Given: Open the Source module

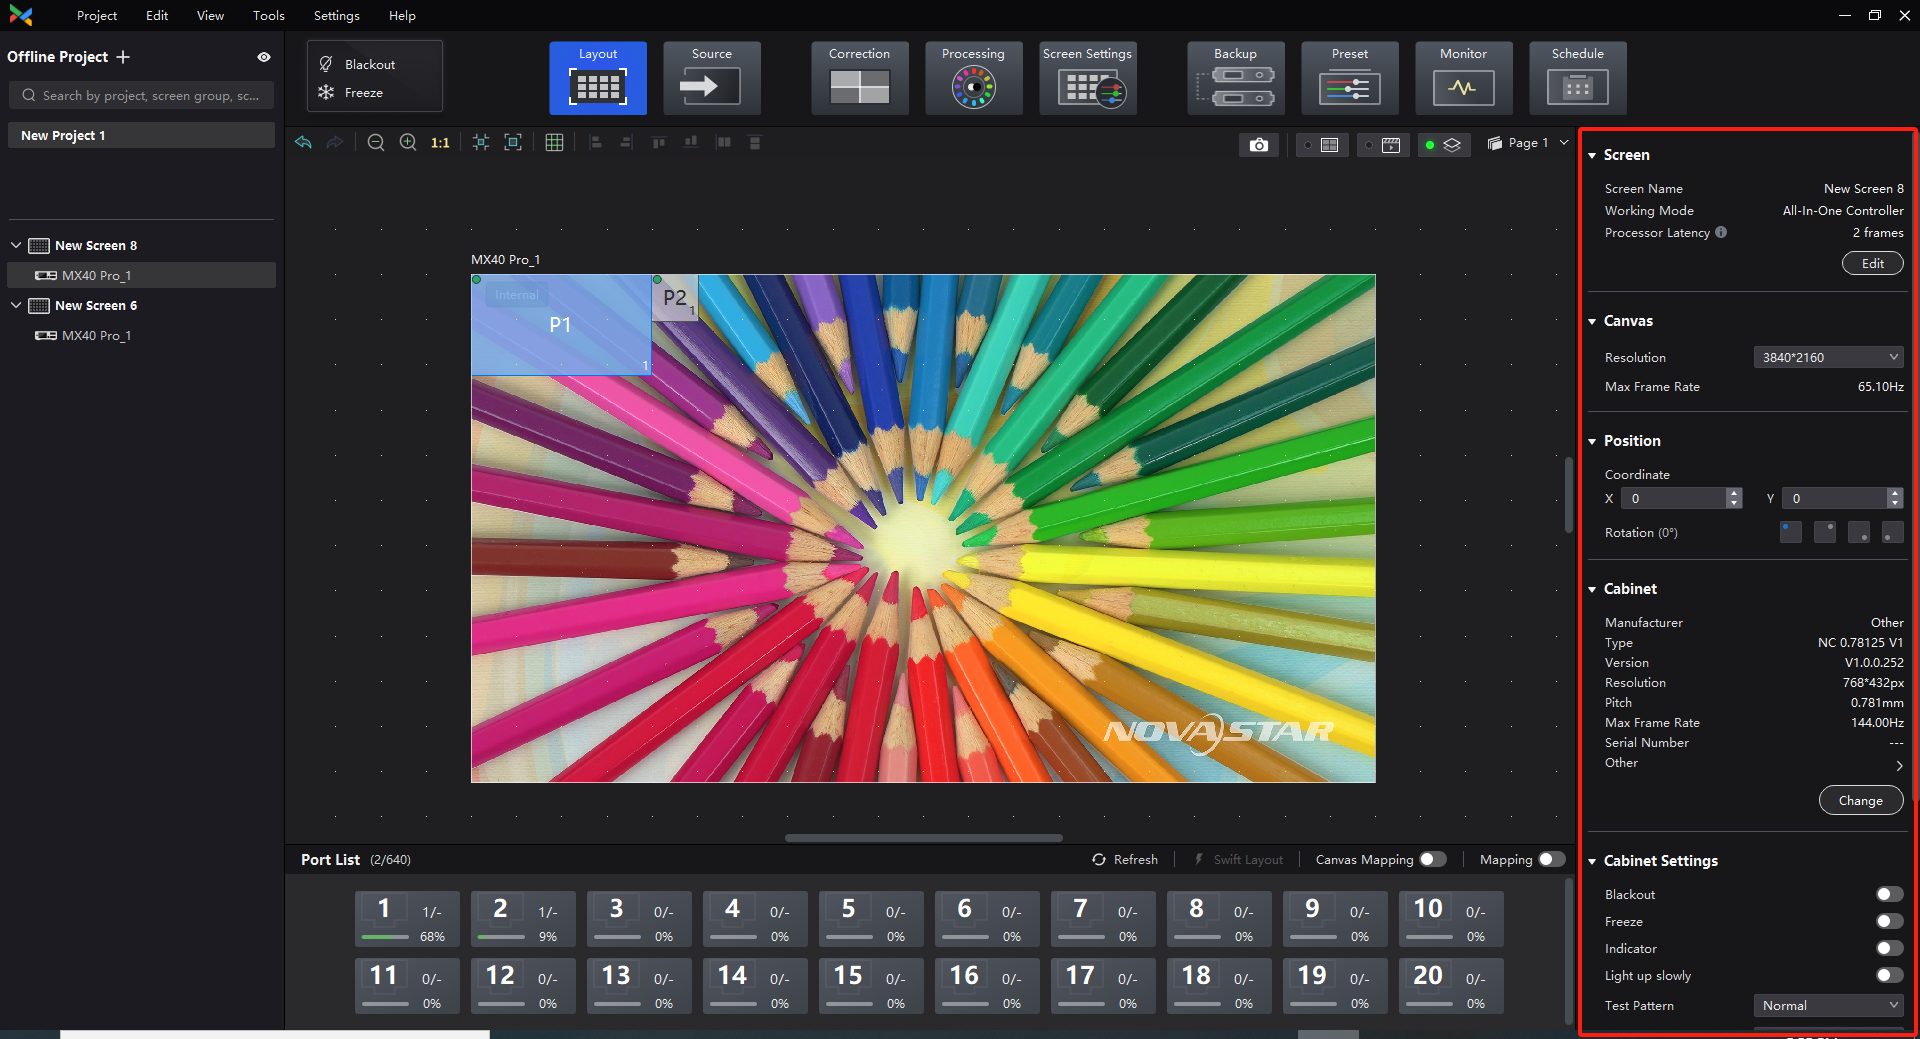Looking at the screenshot, I should click(711, 78).
